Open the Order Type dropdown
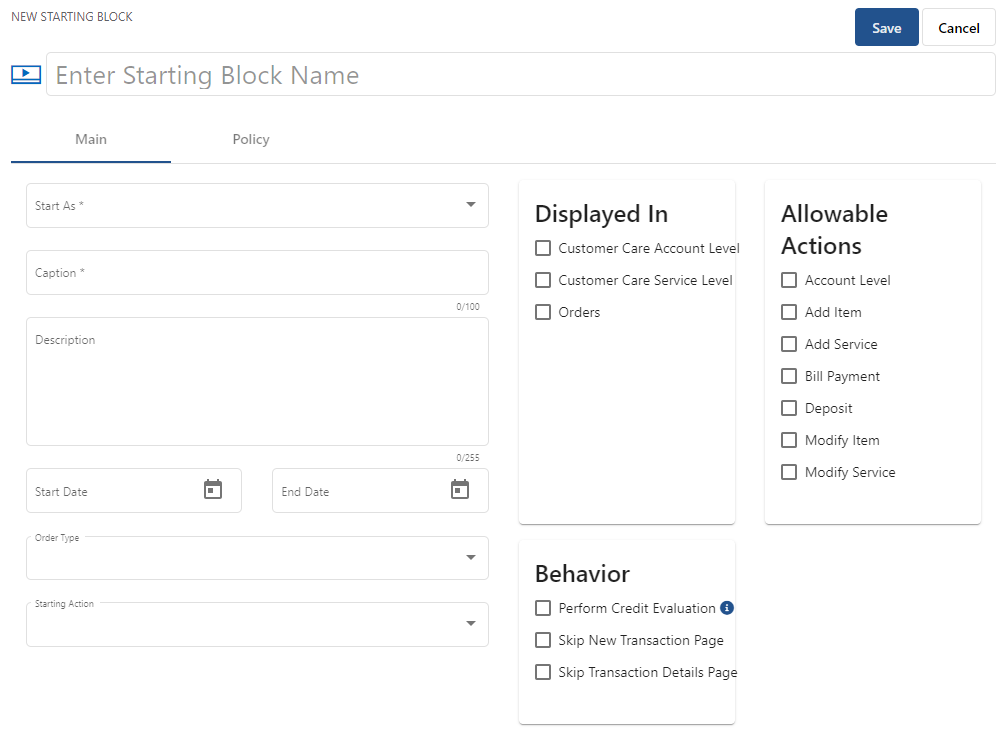The height and width of the screenshot is (738, 1006). click(470, 558)
